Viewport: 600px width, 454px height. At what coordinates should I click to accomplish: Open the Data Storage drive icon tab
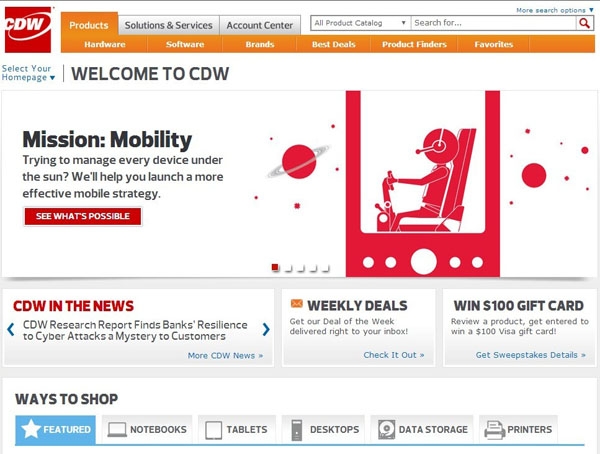tap(422, 430)
